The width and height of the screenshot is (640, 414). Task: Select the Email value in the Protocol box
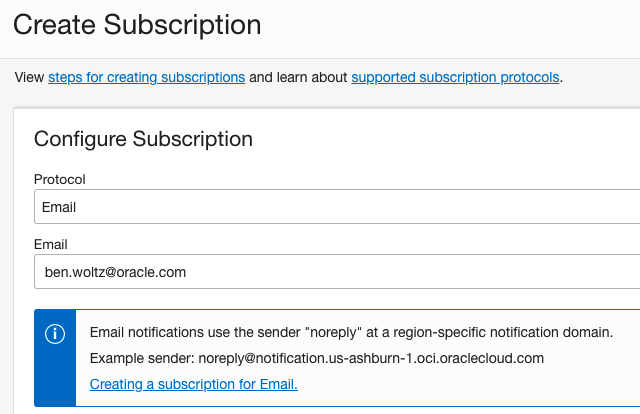[59, 208]
